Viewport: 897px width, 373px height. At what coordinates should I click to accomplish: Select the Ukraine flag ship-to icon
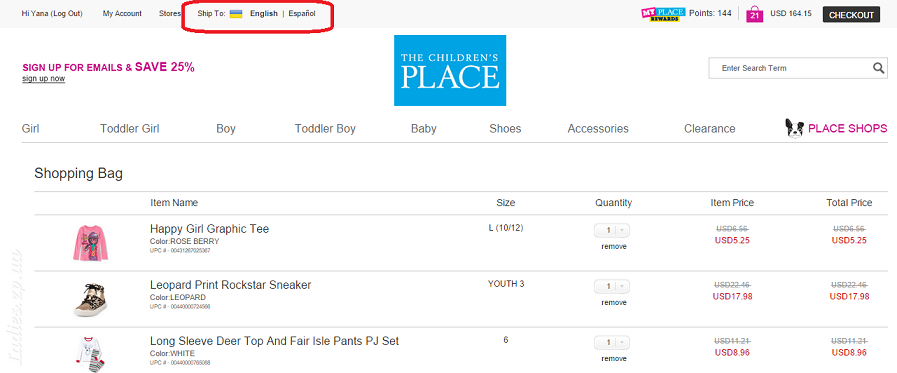[x=236, y=14]
